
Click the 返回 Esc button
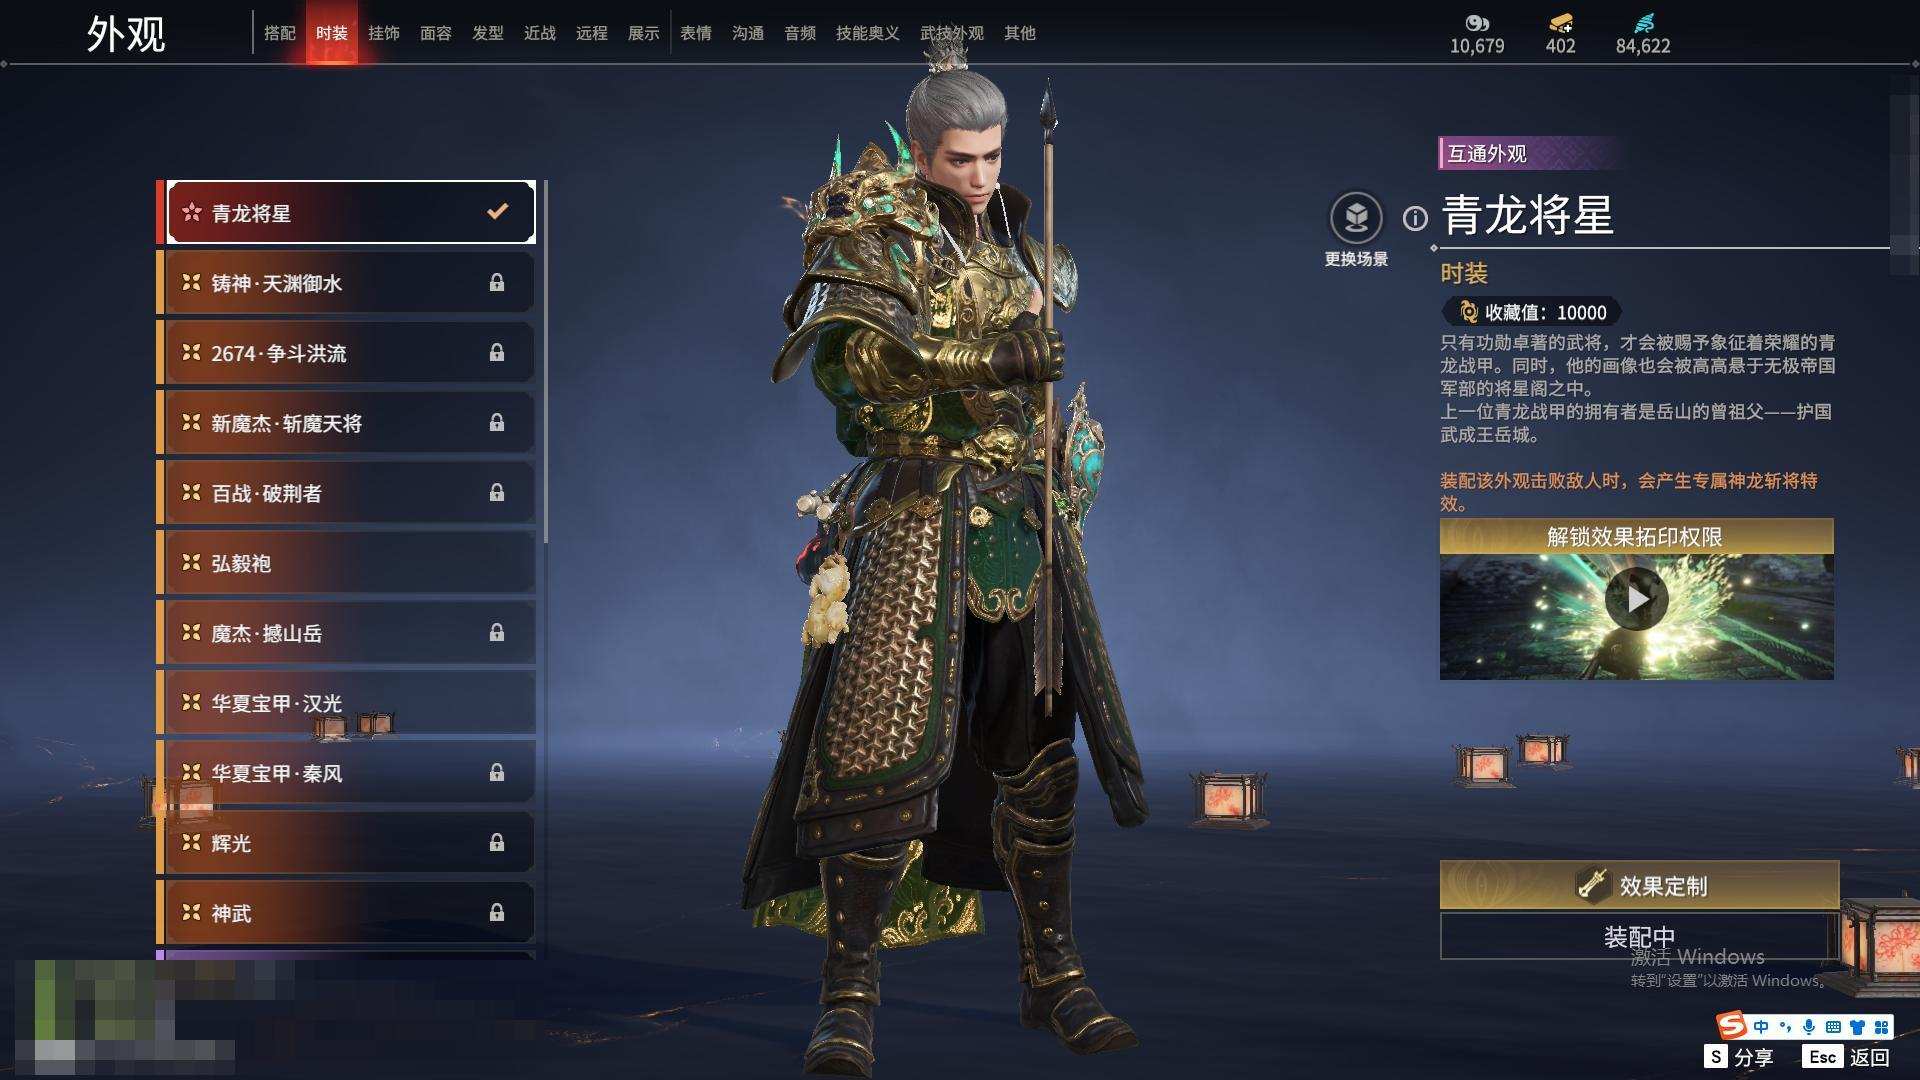[x=1848, y=1057]
